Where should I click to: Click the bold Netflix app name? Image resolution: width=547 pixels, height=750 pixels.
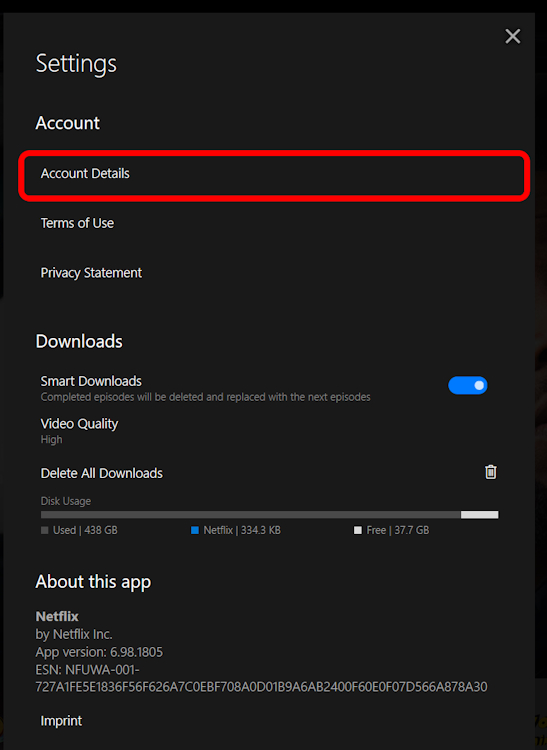pyautogui.click(x=57, y=617)
